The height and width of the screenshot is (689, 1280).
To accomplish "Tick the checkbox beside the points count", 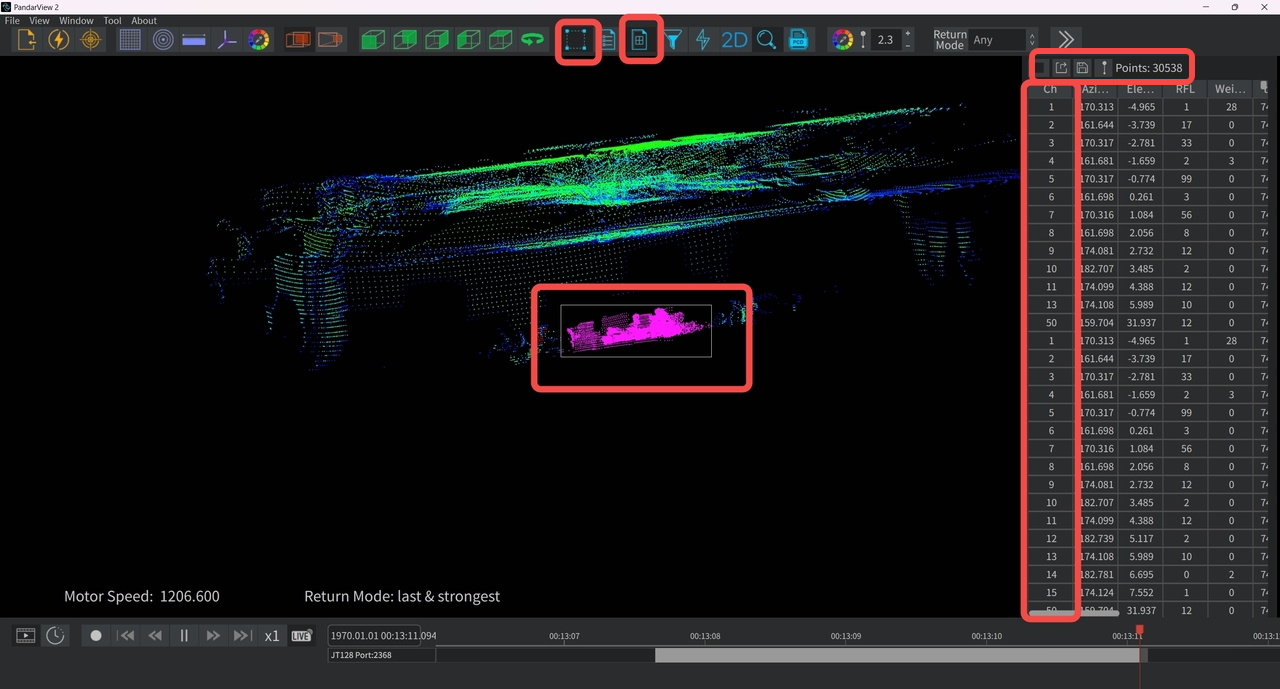I will pos(1041,67).
